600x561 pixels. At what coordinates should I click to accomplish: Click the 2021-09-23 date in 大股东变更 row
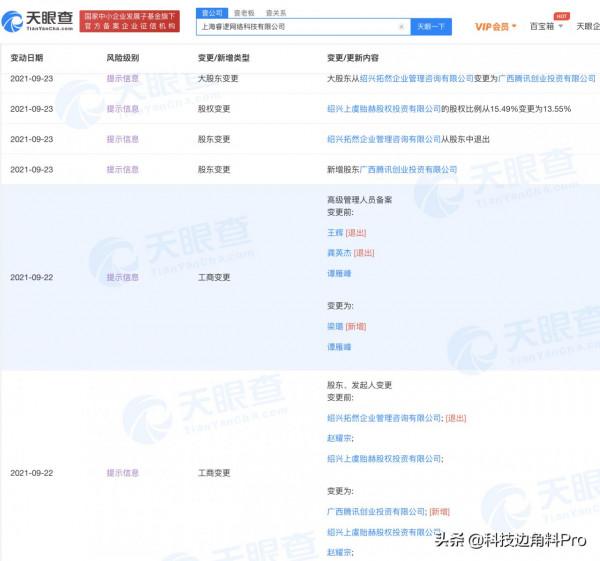pyautogui.click(x=32, y=78)
